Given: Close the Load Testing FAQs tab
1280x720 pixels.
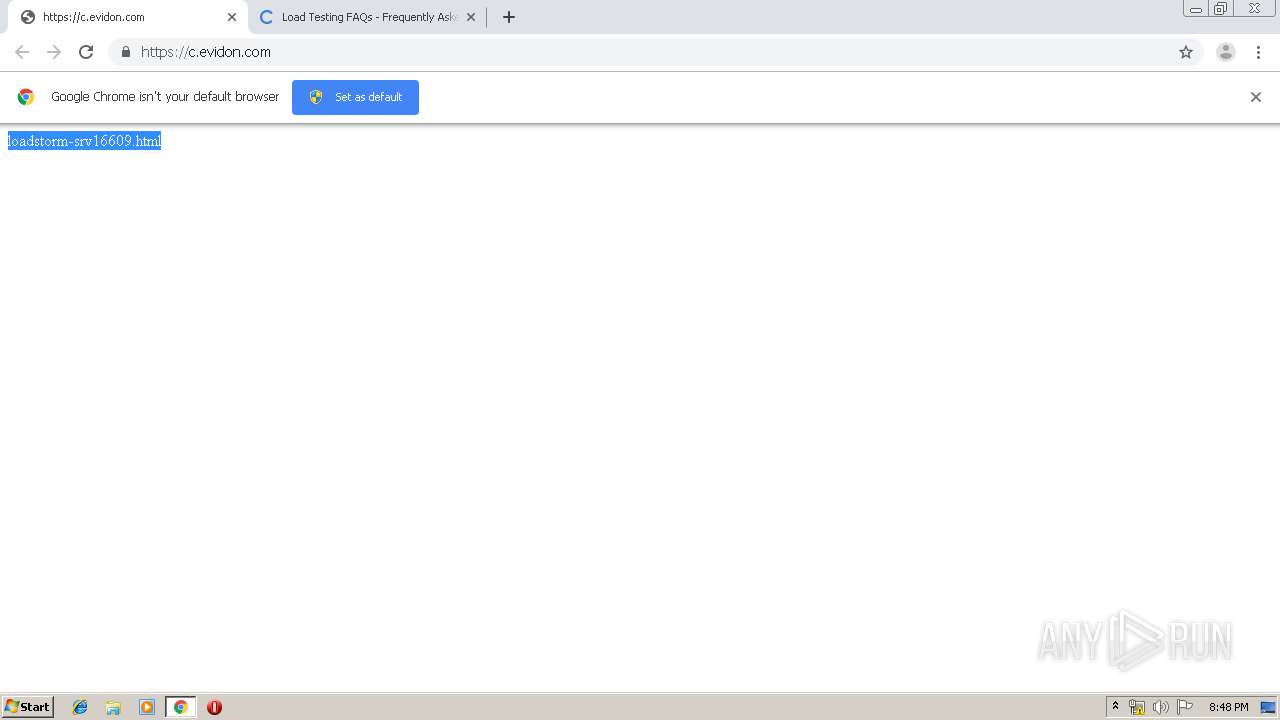Looking at the screenshot, I should (x=471, y=17).
